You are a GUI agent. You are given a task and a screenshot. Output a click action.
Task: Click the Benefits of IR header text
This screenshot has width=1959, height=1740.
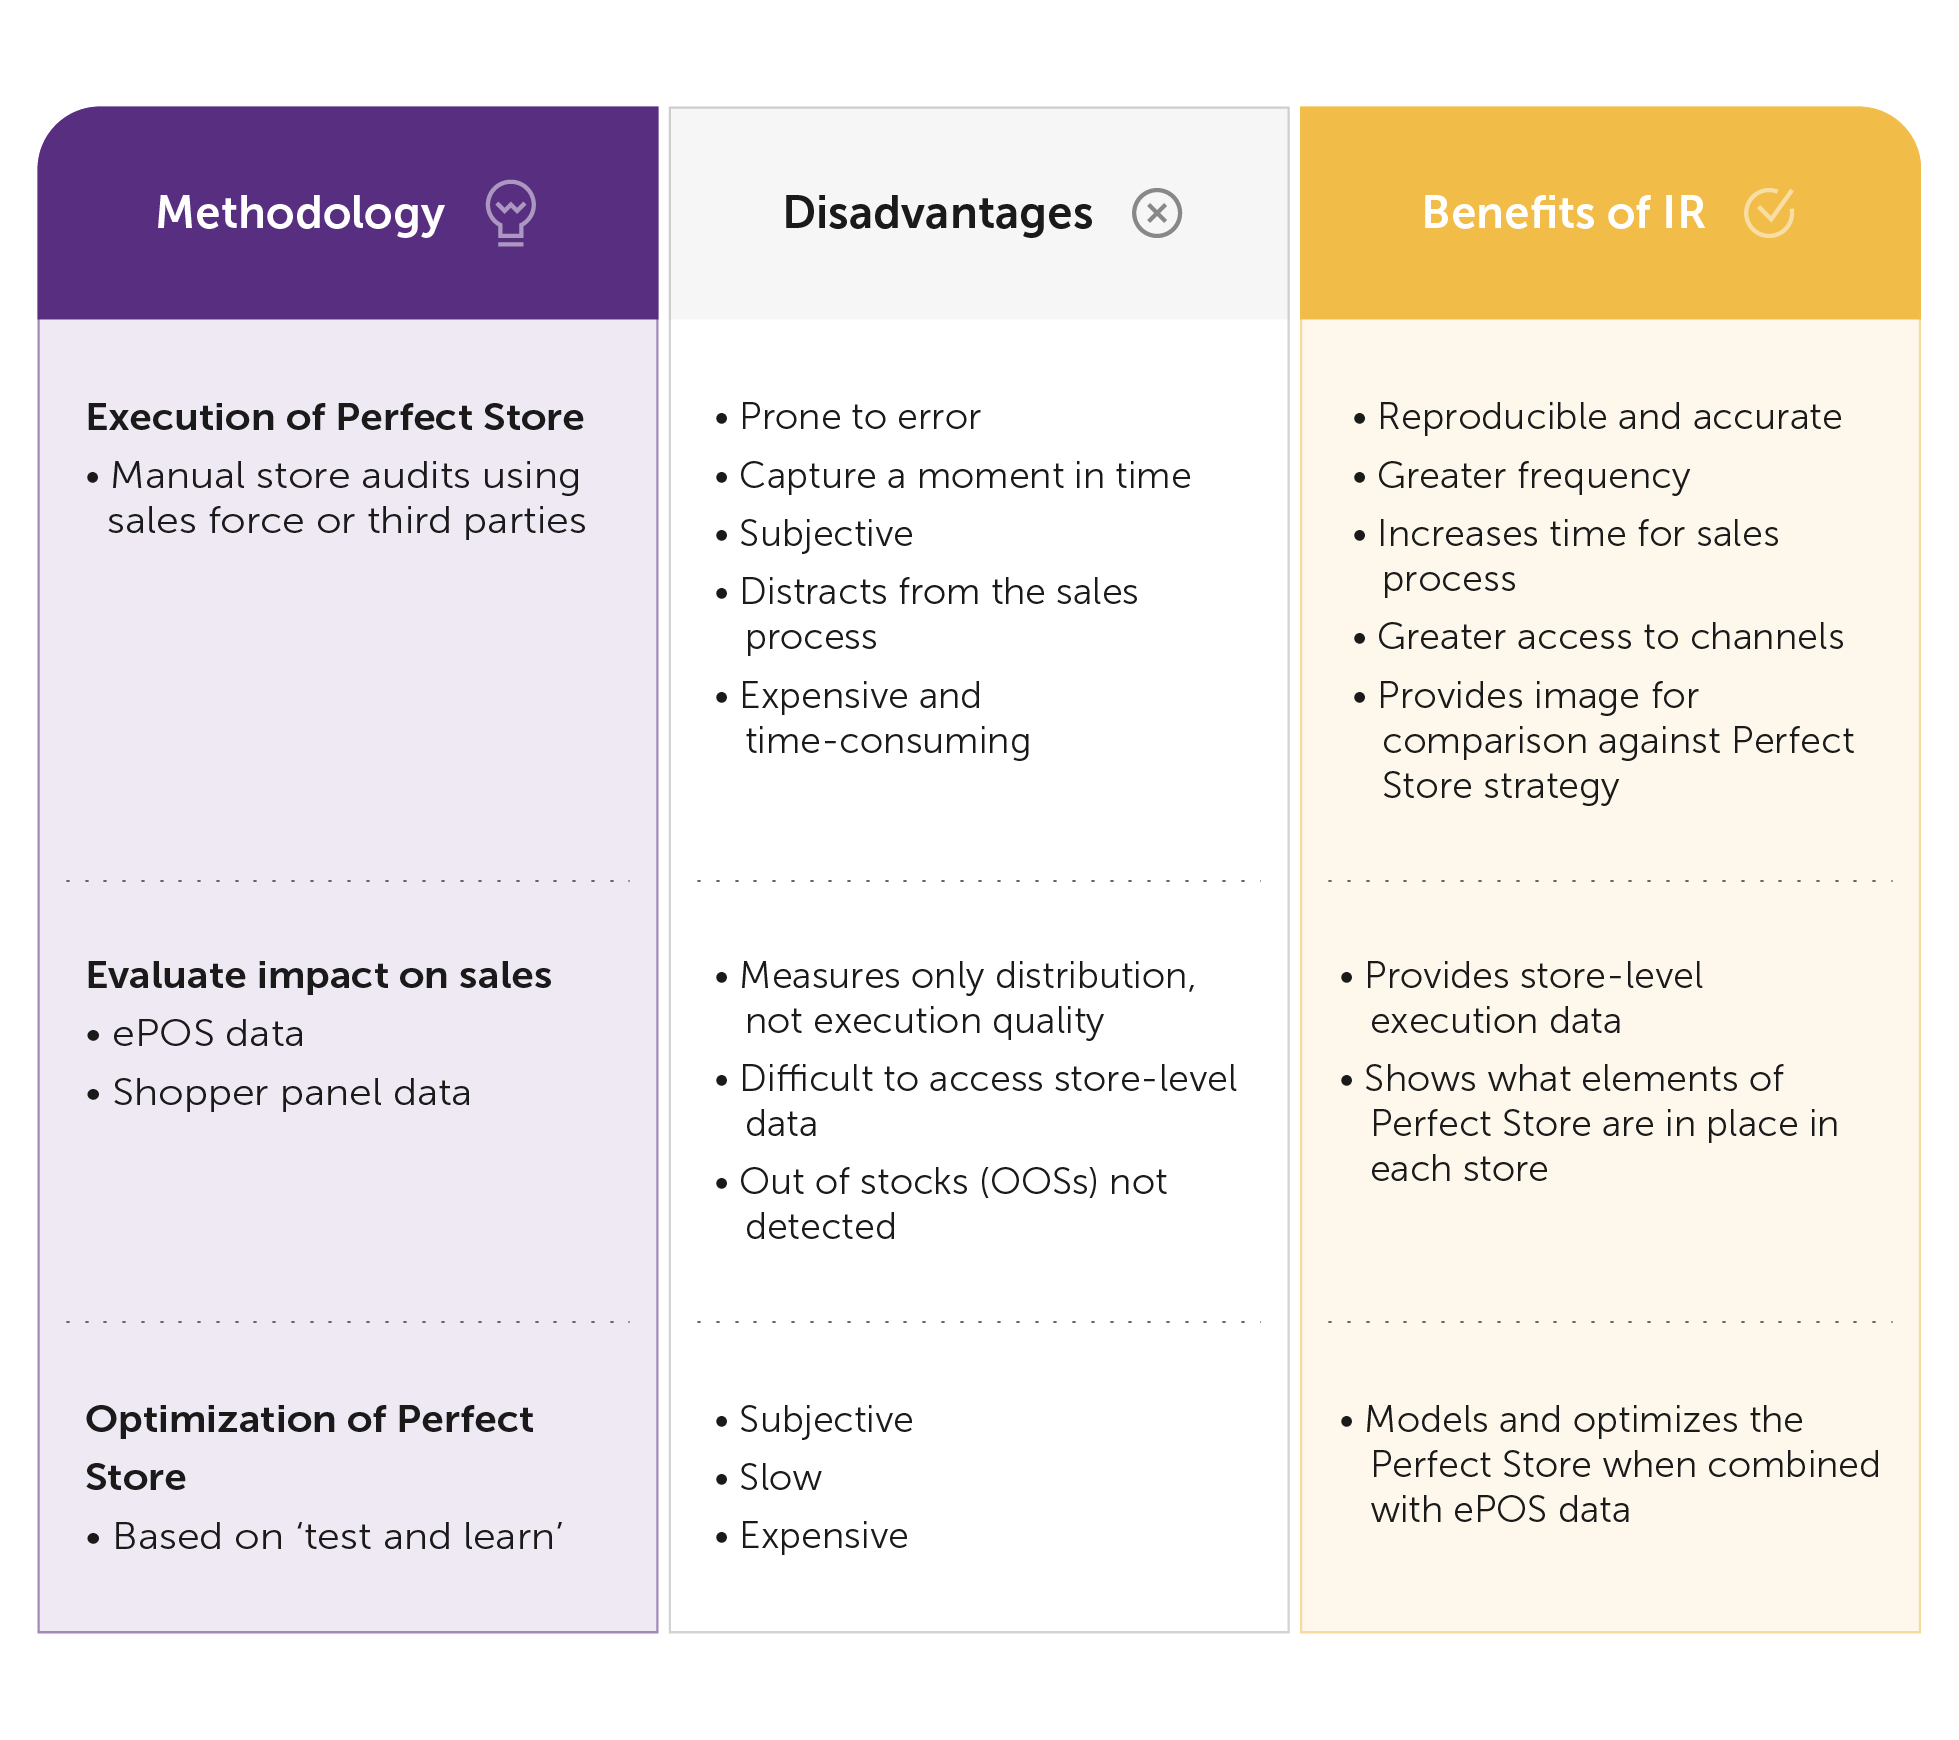[x=1563, y=213]
